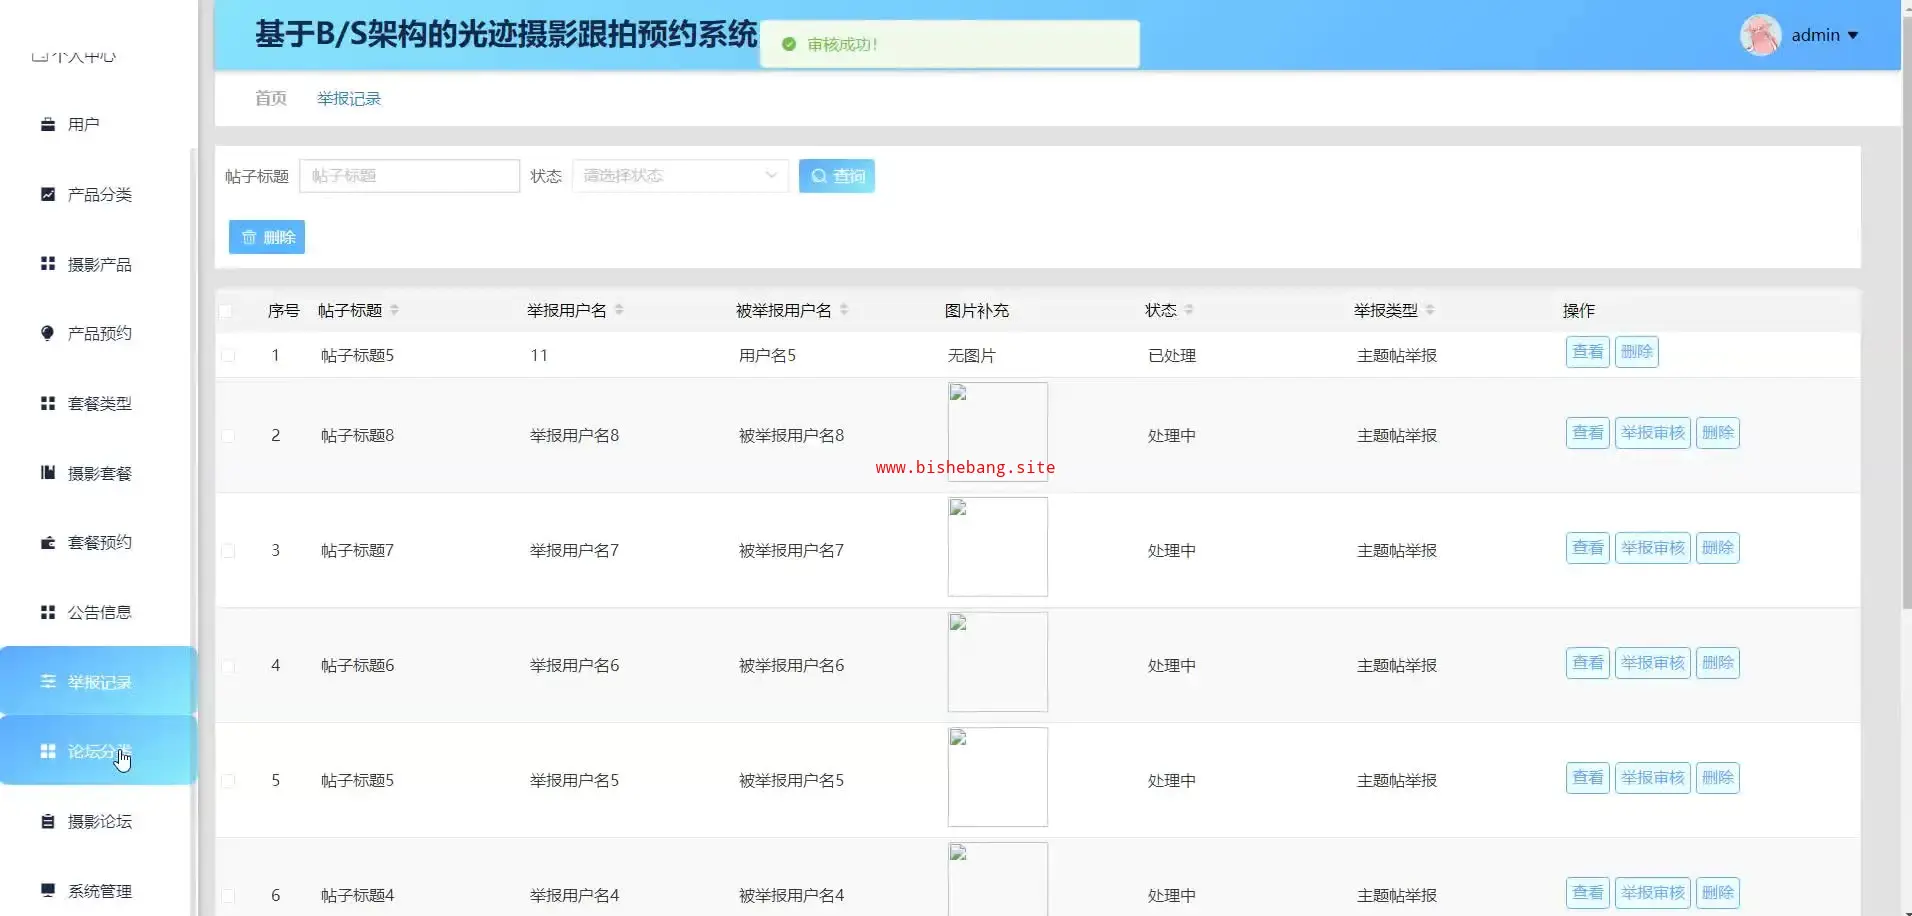Click the 产品预约 lightbulb icon
The image size is (1912, 916).
[47, 333]
